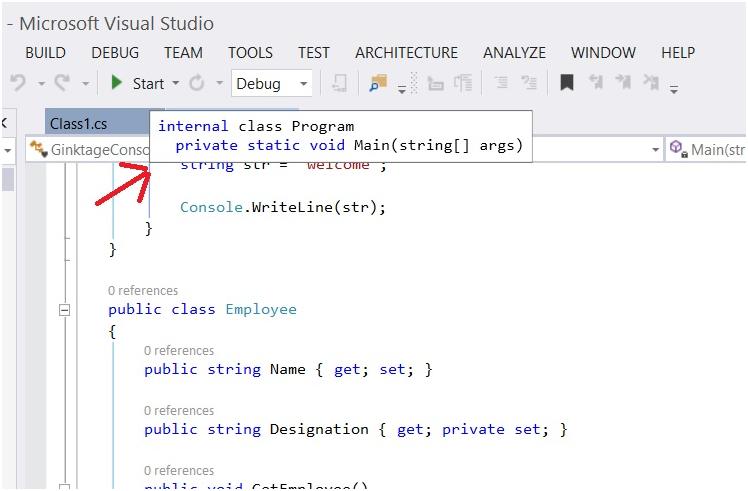Click the Increase Line Indent icon
Screen dimensions: 748x491
pyautogui.click(x=529, y=83)
